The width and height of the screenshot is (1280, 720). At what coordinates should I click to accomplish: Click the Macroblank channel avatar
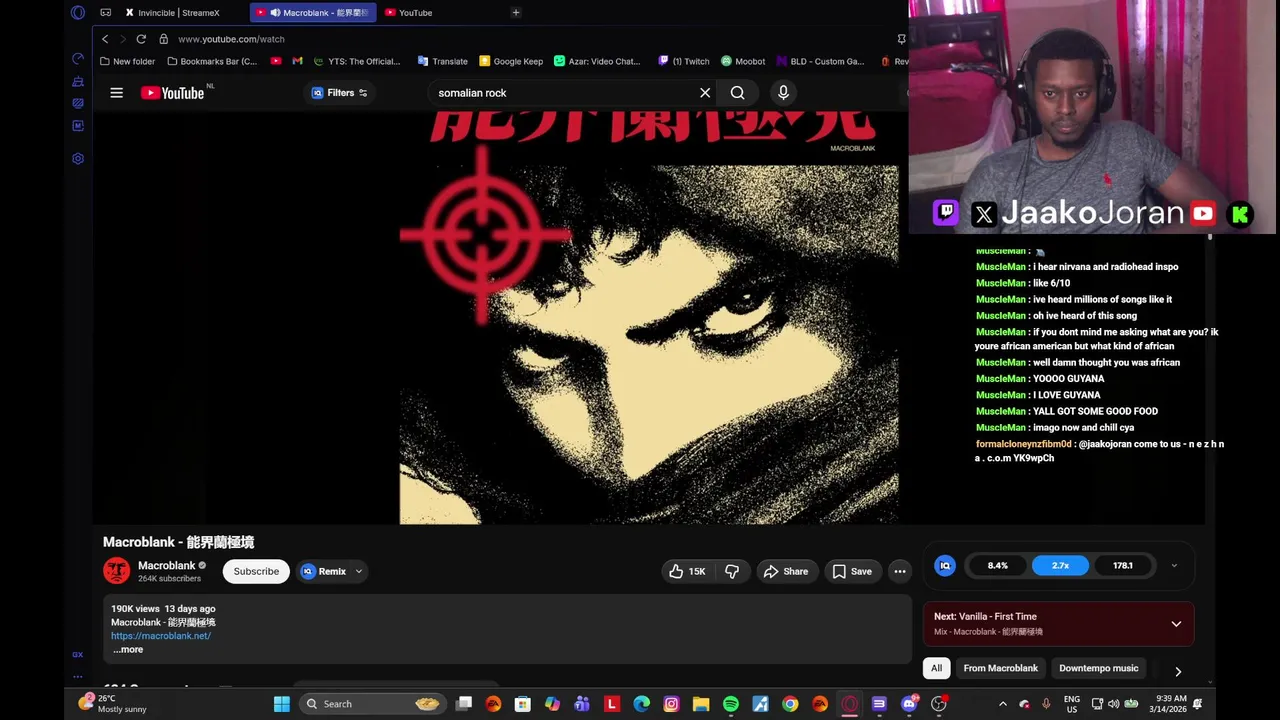(116, 571)
